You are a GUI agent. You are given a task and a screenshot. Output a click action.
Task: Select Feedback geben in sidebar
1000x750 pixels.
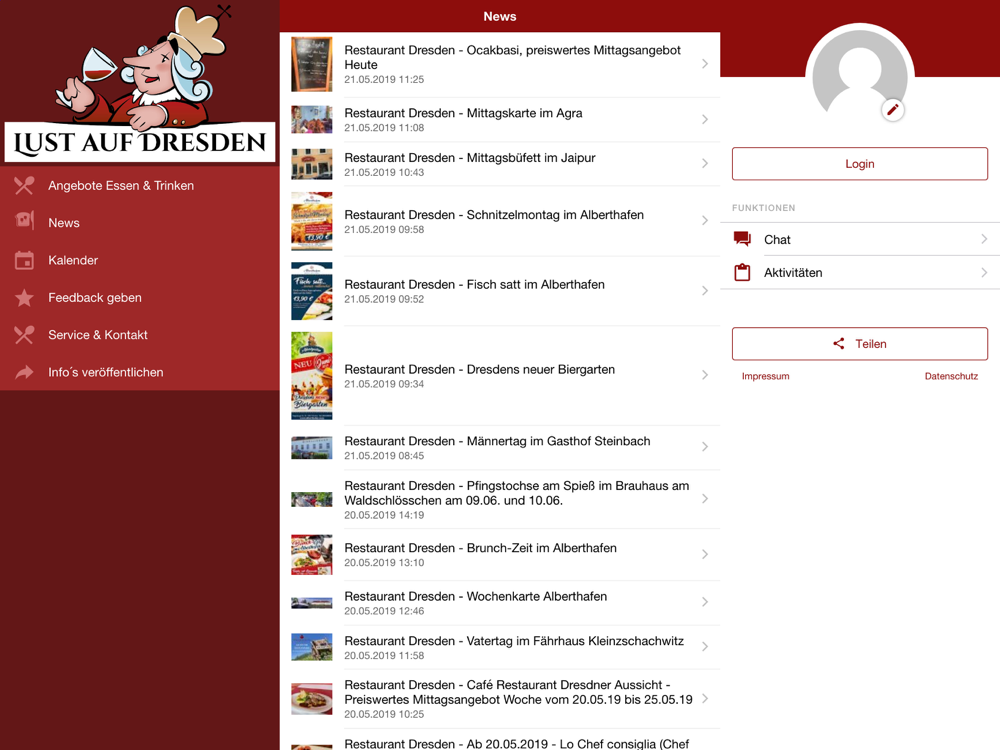140,298
